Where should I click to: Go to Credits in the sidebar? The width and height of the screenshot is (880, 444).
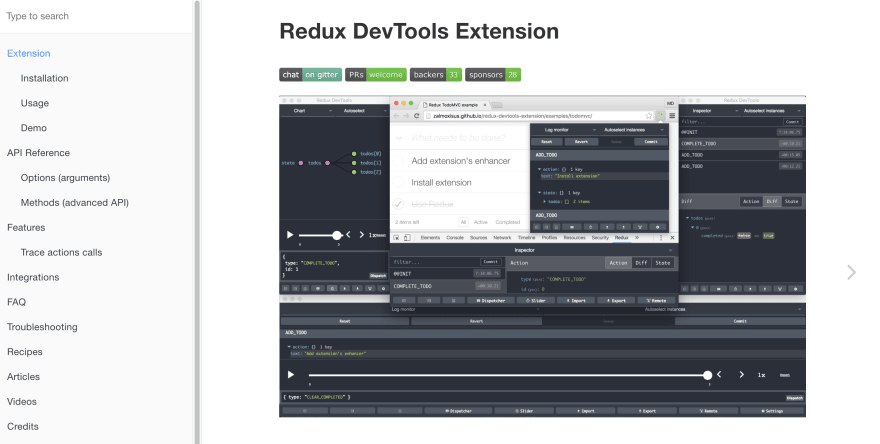[x=23, y=427]
